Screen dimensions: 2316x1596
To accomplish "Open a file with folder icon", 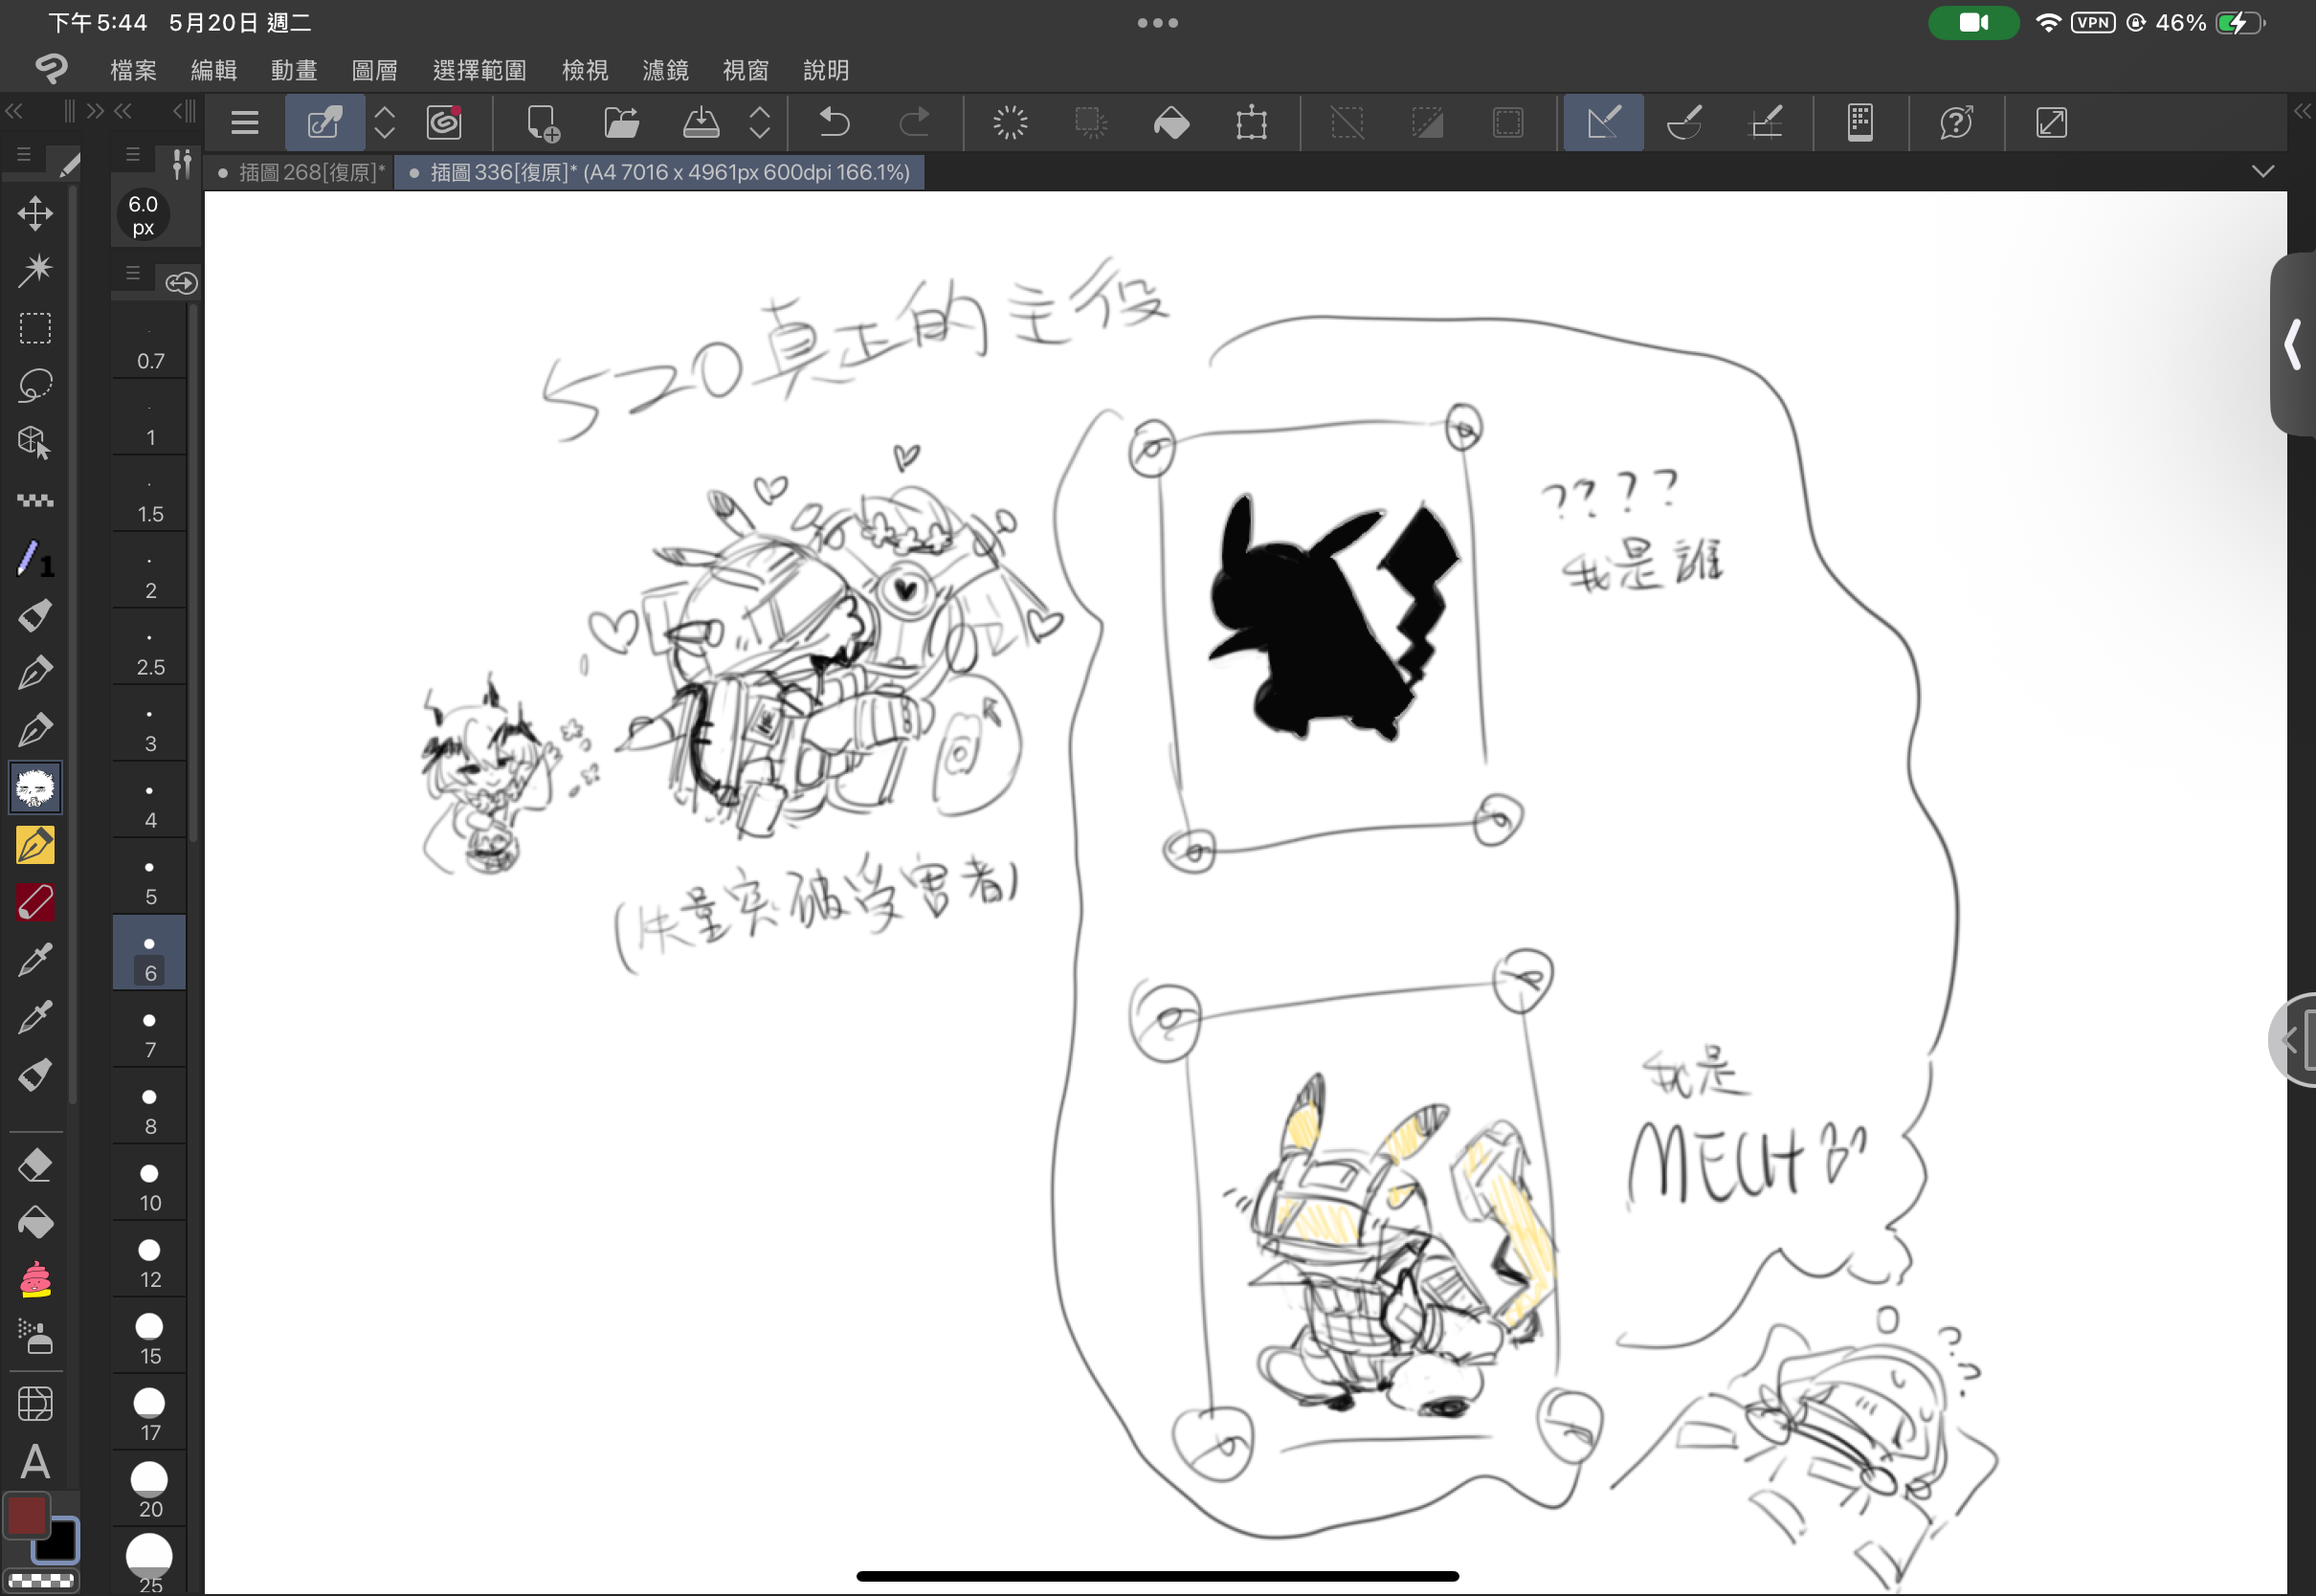I will pyautogui.click(x=622, y=123).
